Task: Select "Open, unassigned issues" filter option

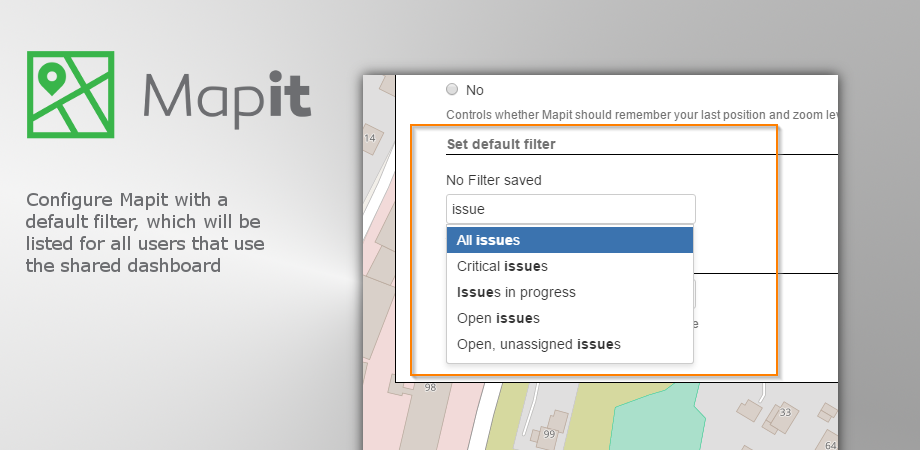Action: [x=570, y=344]
